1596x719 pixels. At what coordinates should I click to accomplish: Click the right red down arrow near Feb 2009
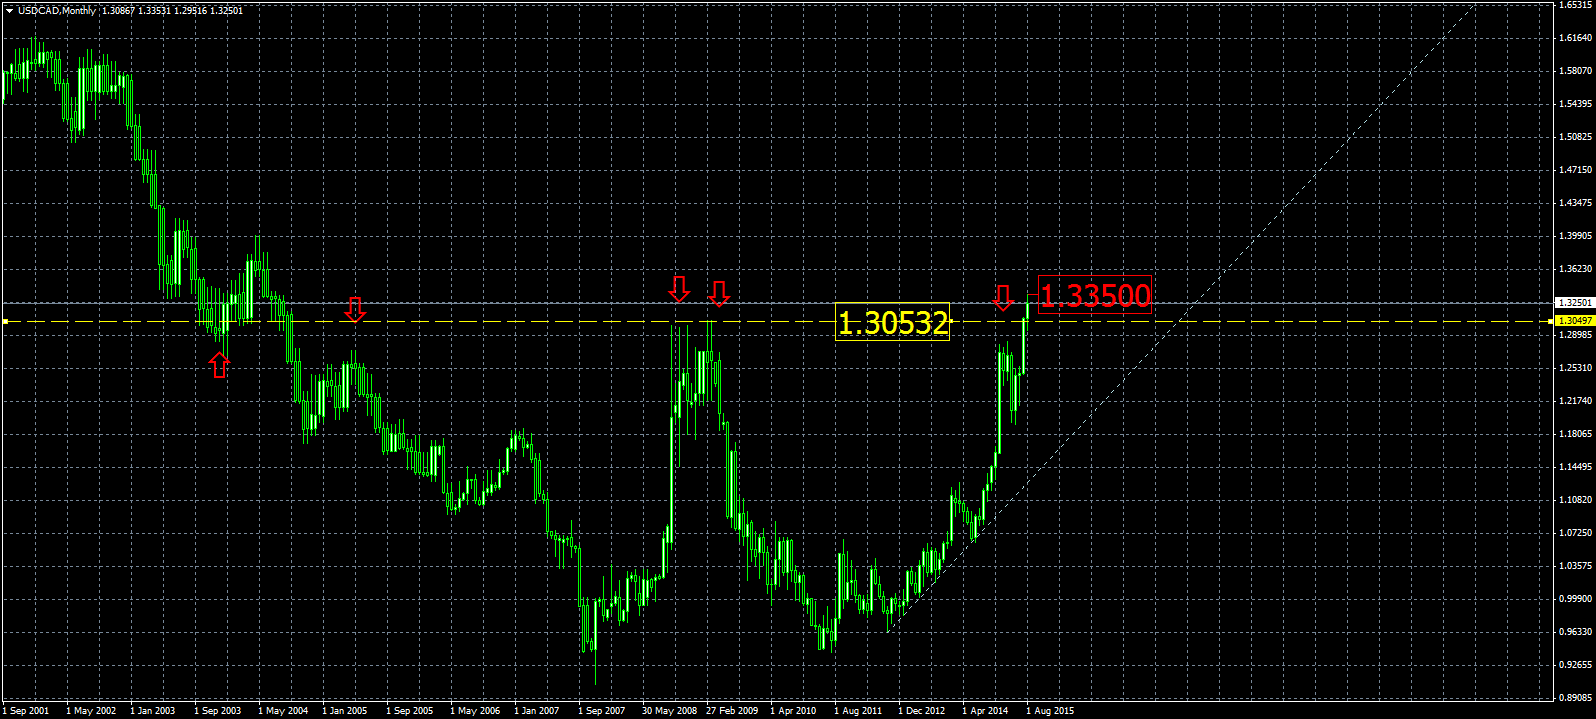tap(719, 294)
